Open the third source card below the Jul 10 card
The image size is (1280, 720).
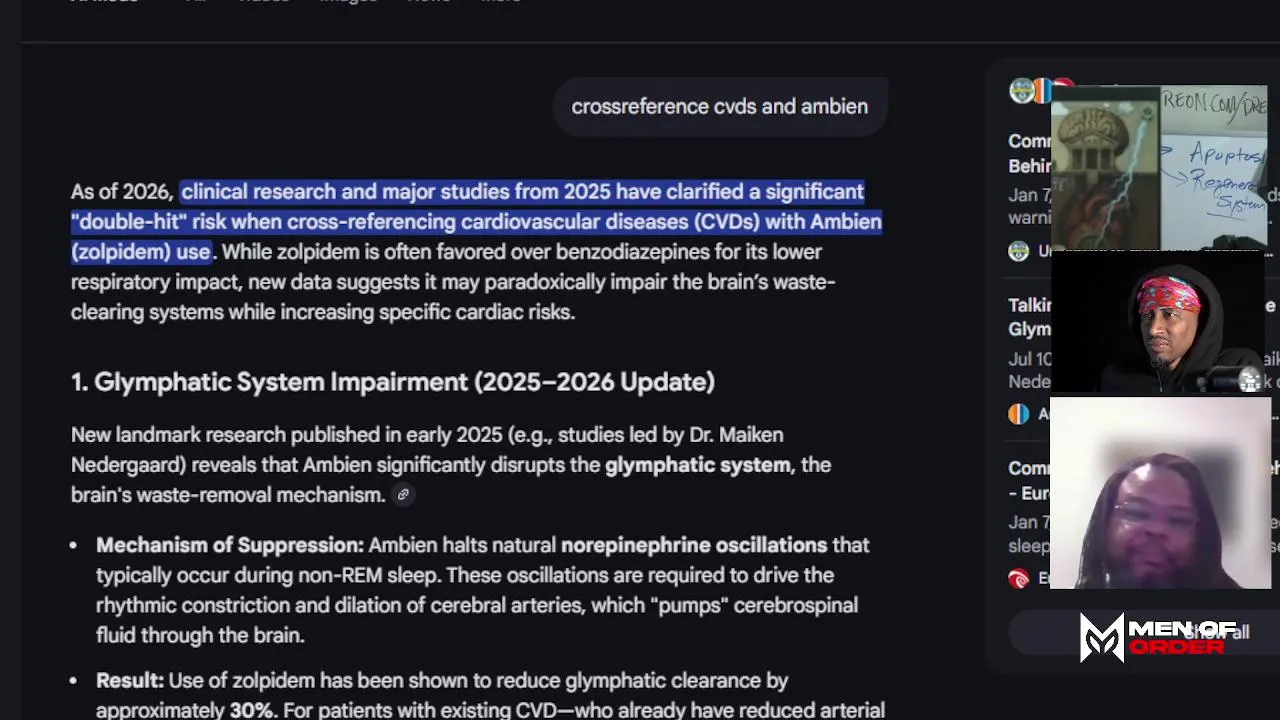pyautogui.click(x=1029, y=492)
